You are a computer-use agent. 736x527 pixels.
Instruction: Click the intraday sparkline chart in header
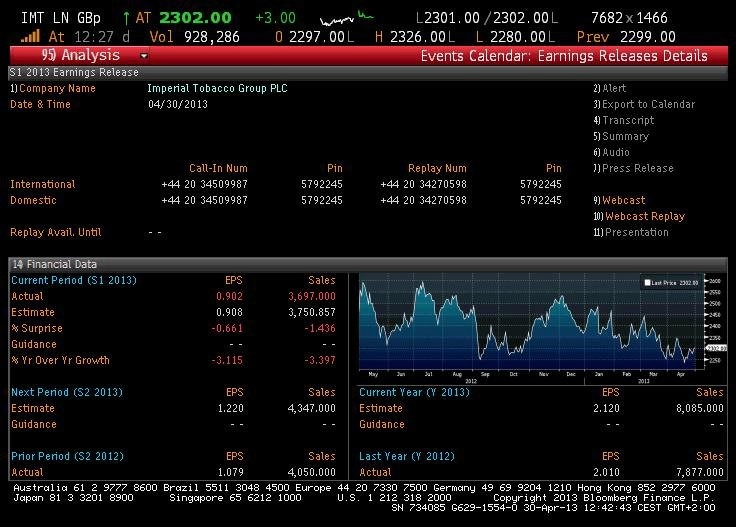[346, 18]
